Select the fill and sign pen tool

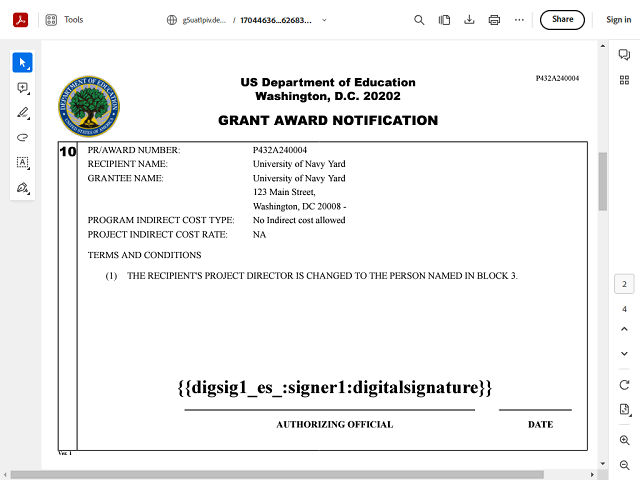(22, 188)
